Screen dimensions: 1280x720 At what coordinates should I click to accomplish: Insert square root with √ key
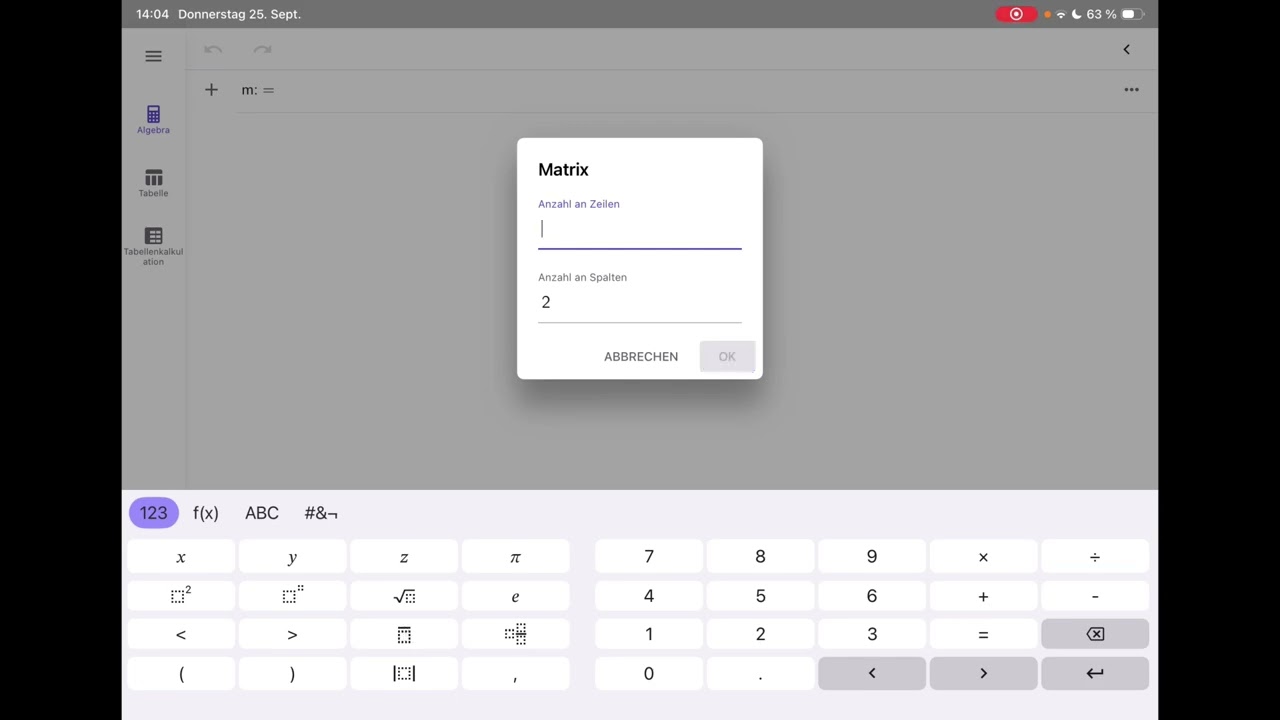[404, 596]
